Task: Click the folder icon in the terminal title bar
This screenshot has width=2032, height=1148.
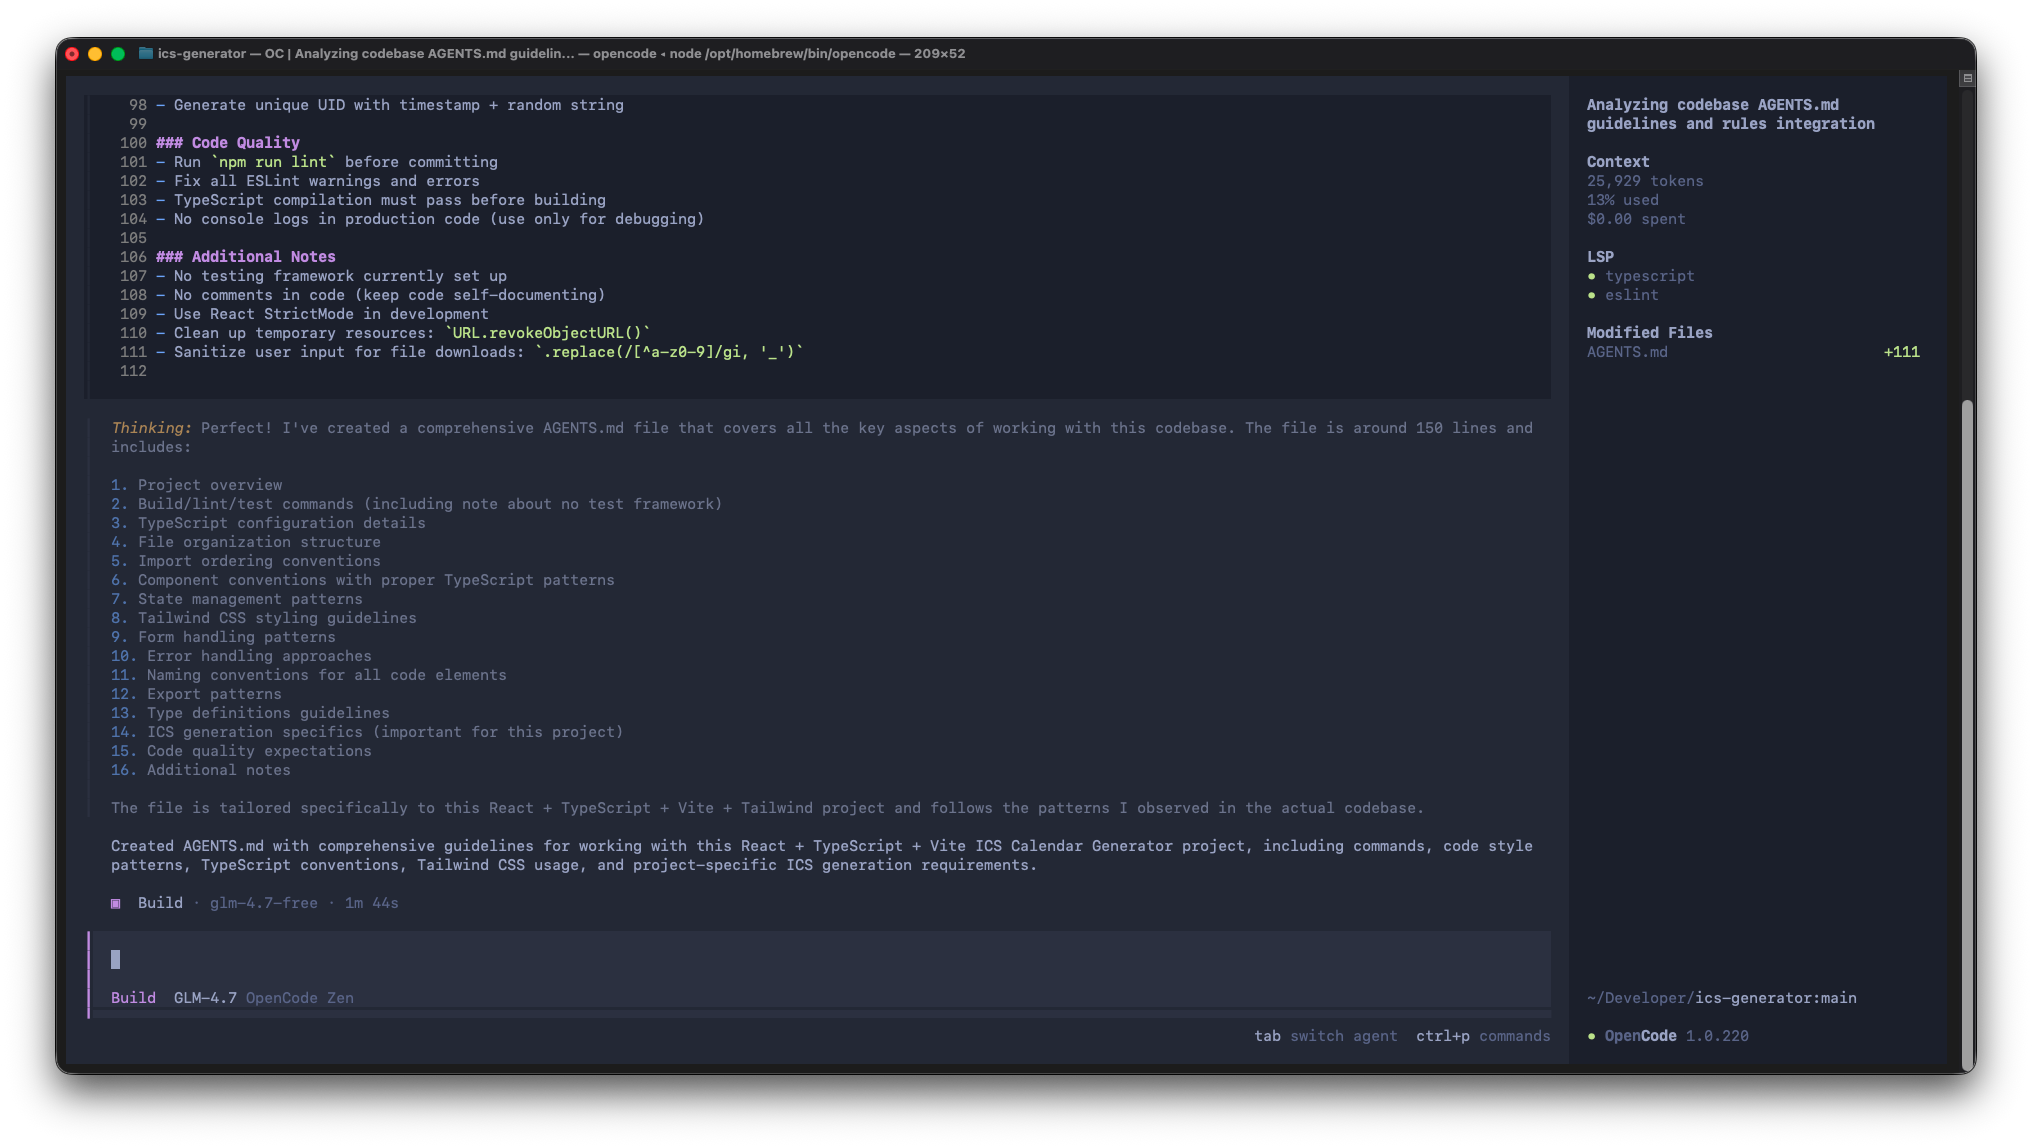Action: 145,53
